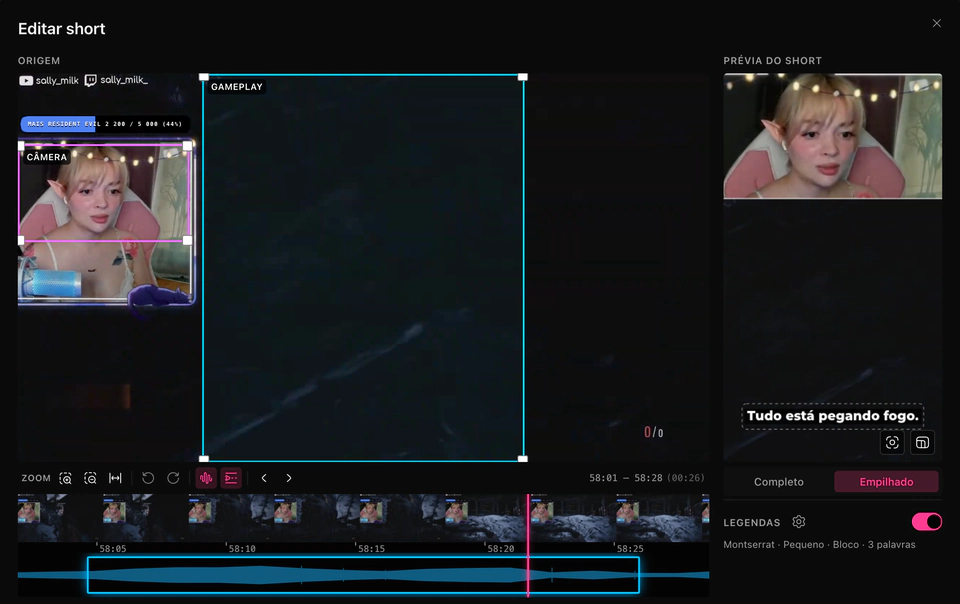Click the focus capture icon in preview
960x604 pixels.
[x=892, y=442]
